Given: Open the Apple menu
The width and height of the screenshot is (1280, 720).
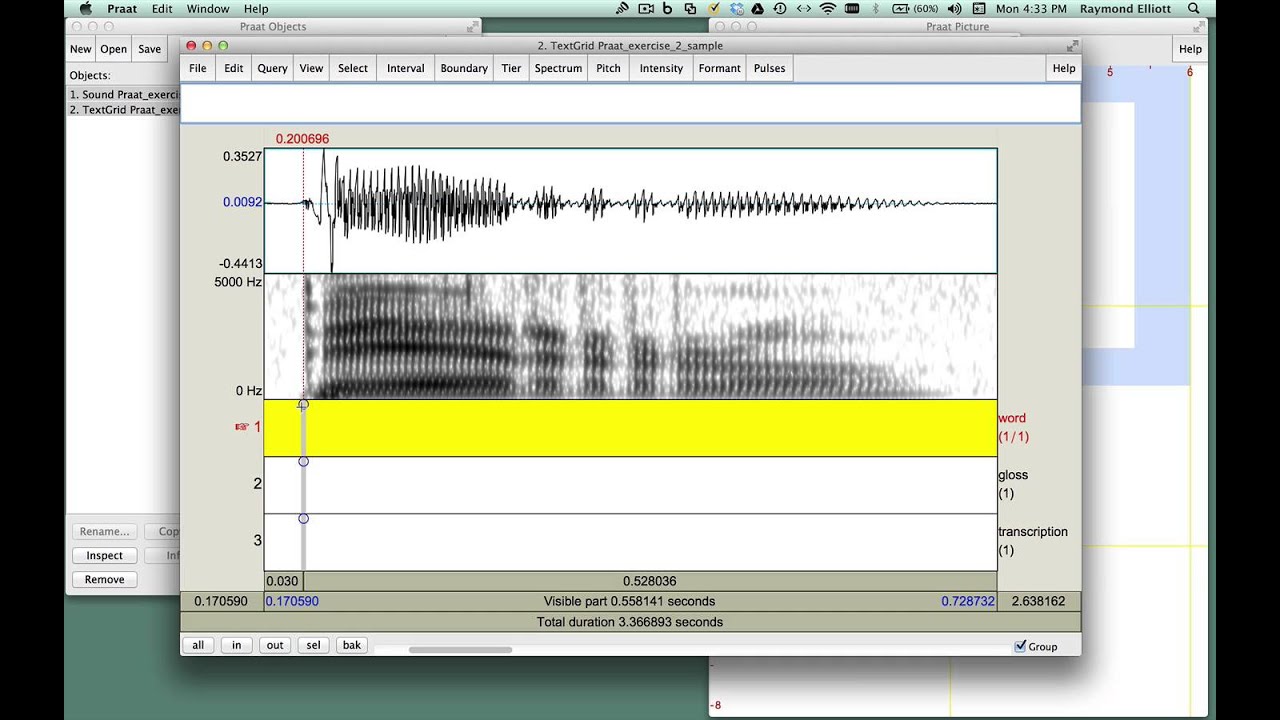Looking at the screenshot, I should pyautogui.click(x=85, y=9).
